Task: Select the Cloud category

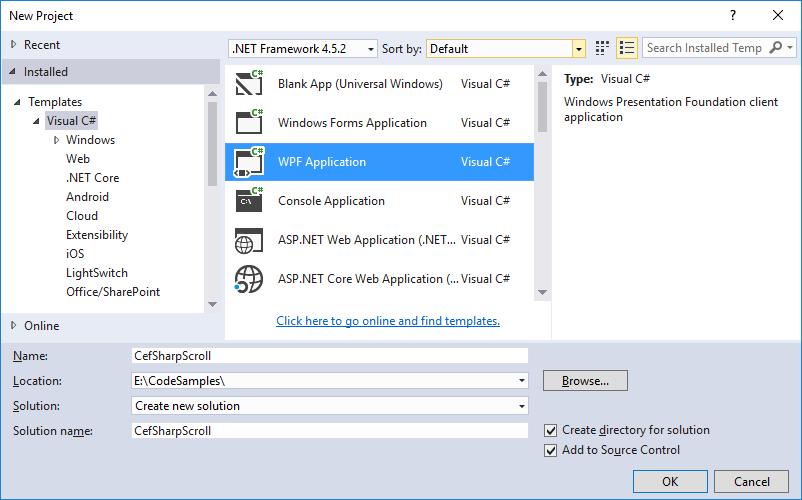Action: 82,215
